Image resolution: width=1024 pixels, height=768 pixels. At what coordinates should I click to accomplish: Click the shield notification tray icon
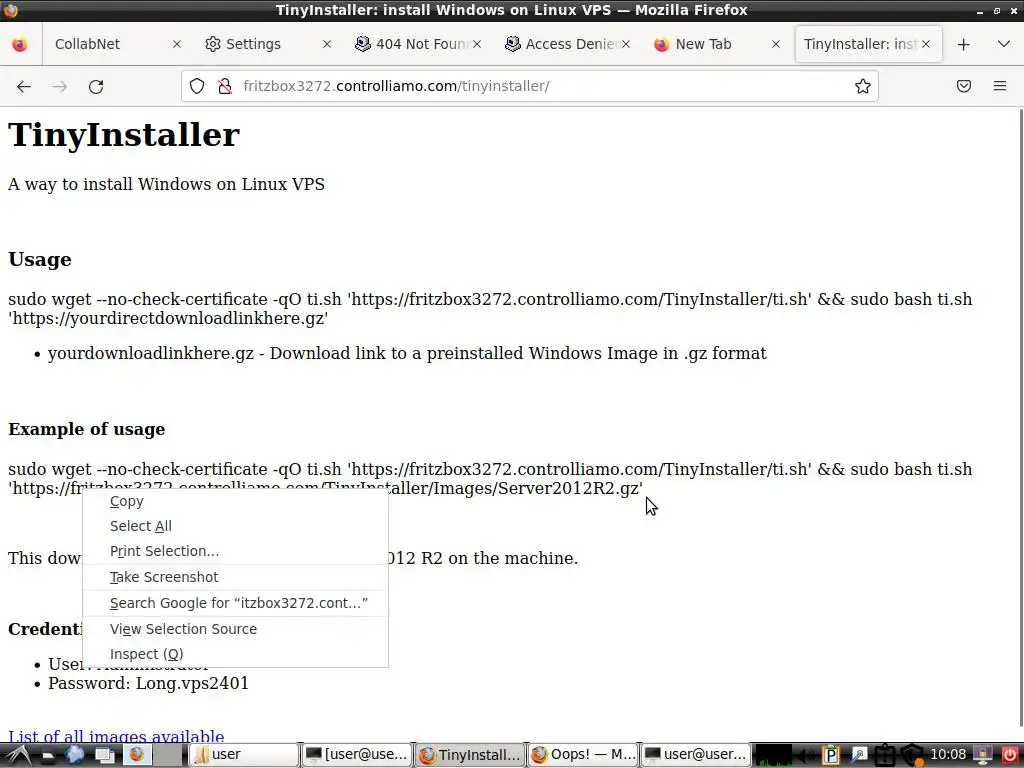coord(912,755)
